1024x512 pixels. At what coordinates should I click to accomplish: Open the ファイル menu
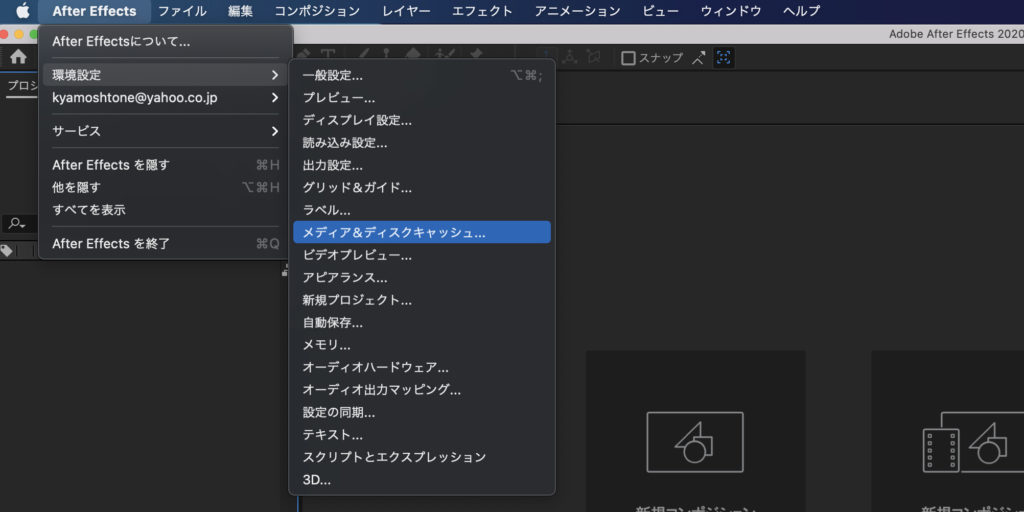182,11
